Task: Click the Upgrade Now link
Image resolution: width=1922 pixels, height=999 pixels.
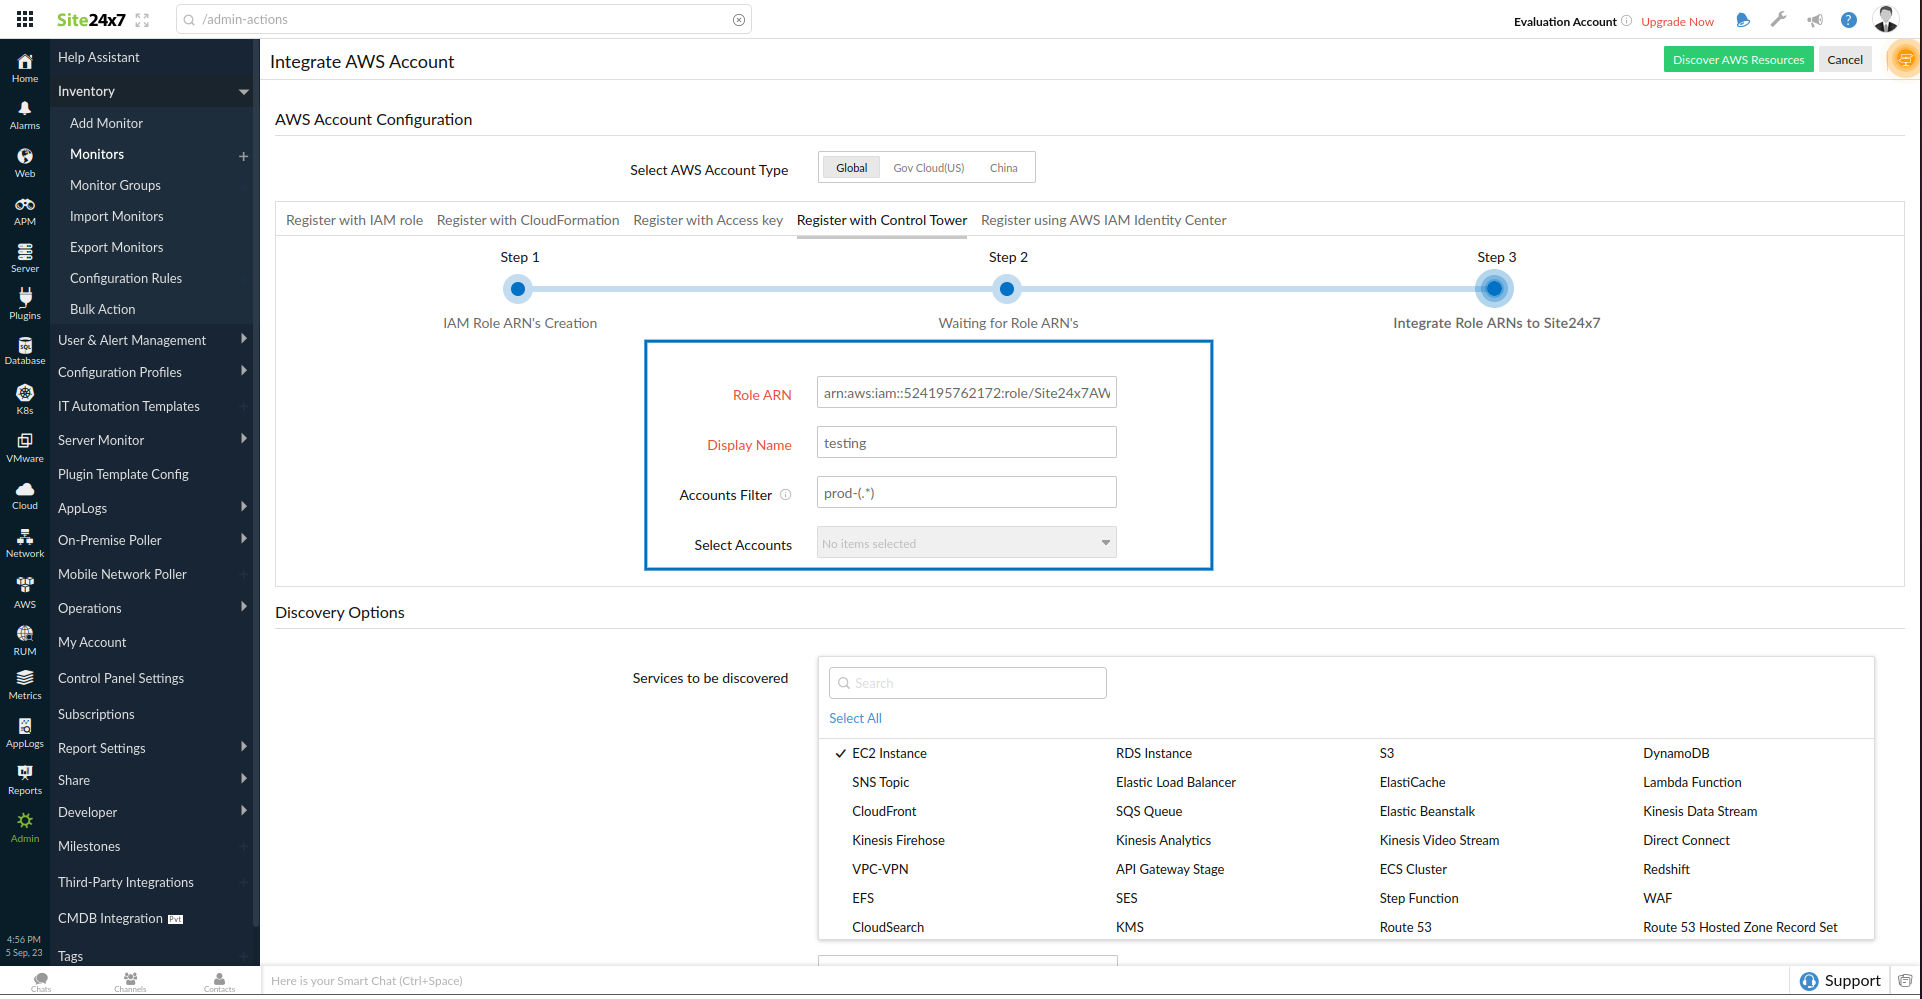Action: [x=1677, y=22]
